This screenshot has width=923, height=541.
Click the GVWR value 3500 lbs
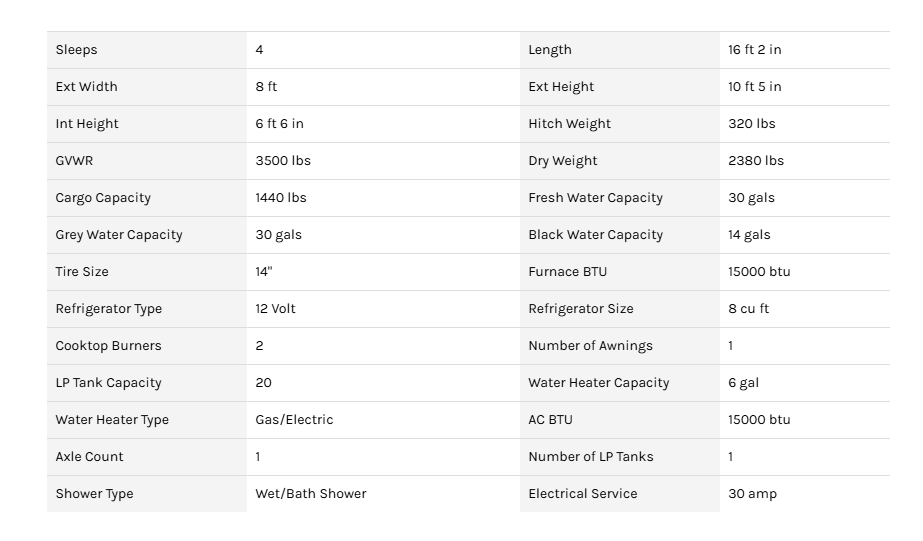tap(283, 161)
